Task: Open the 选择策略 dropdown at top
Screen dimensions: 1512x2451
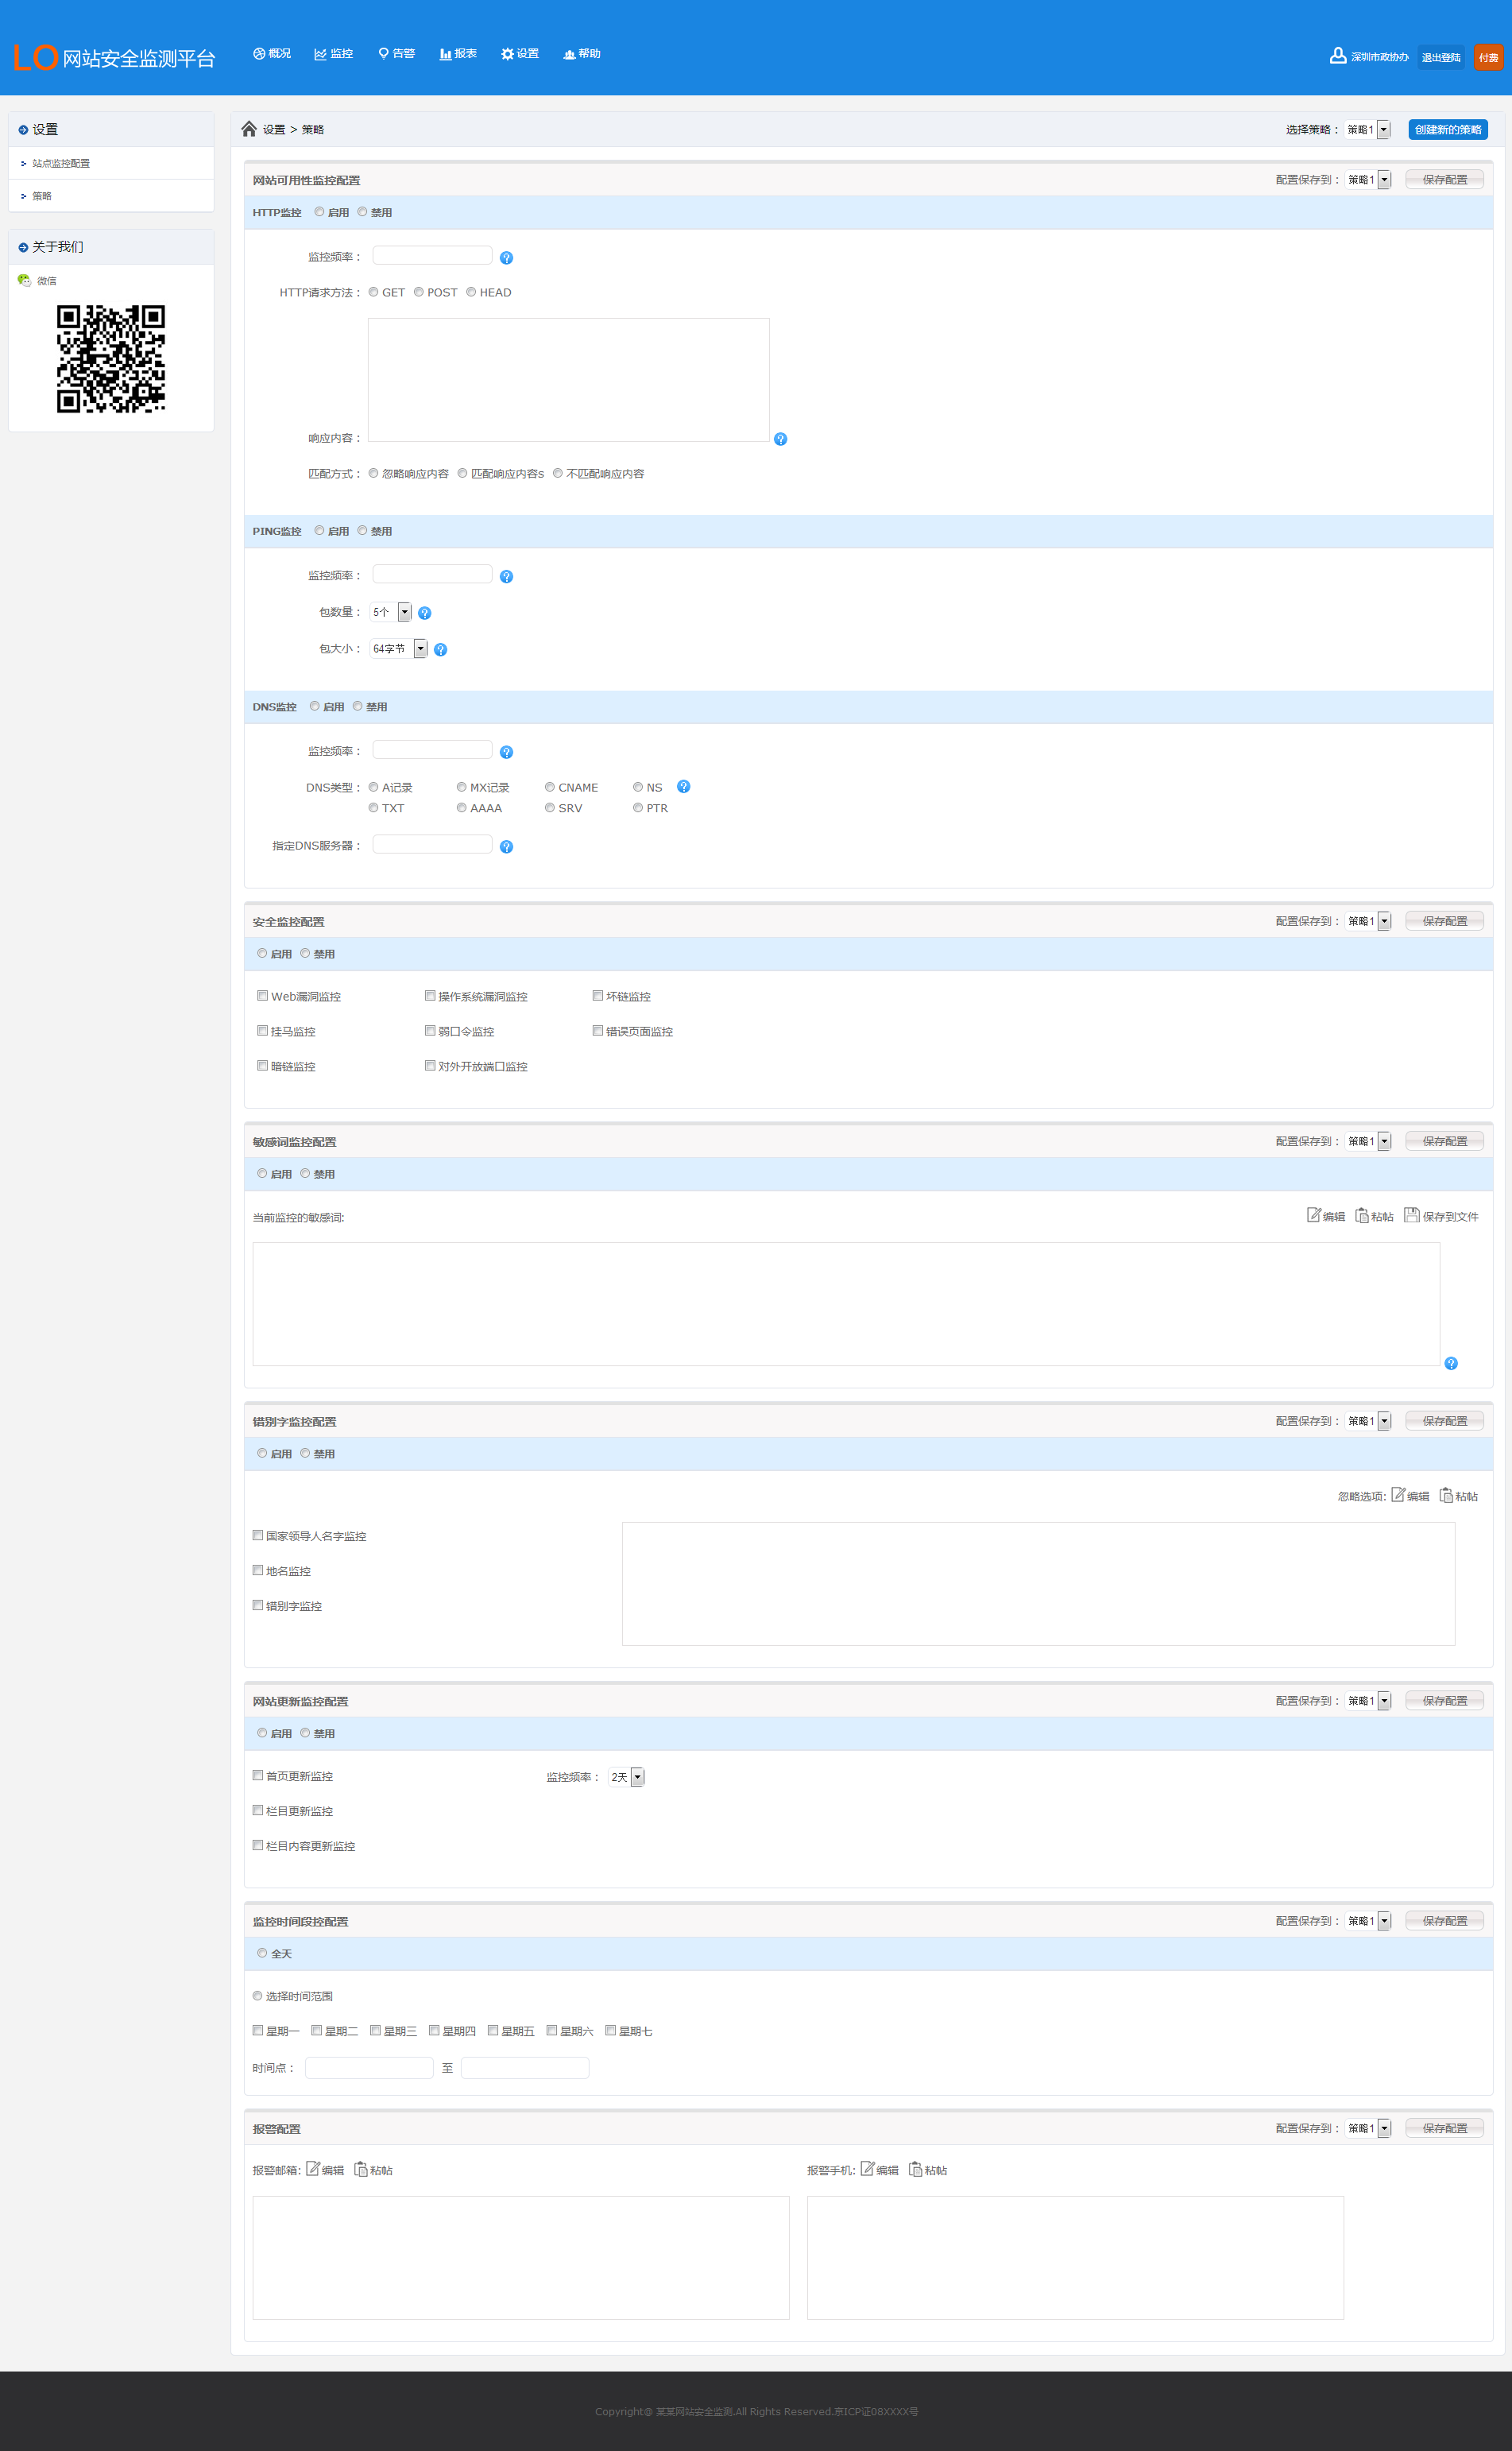Action: pyautogui.click(x=1367, y=129)
